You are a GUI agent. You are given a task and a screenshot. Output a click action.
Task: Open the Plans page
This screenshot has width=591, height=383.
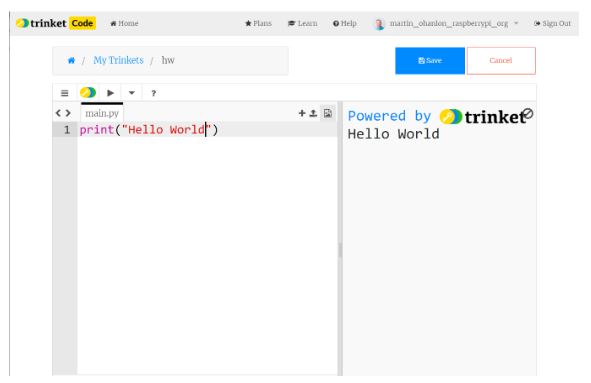[258, 23]
